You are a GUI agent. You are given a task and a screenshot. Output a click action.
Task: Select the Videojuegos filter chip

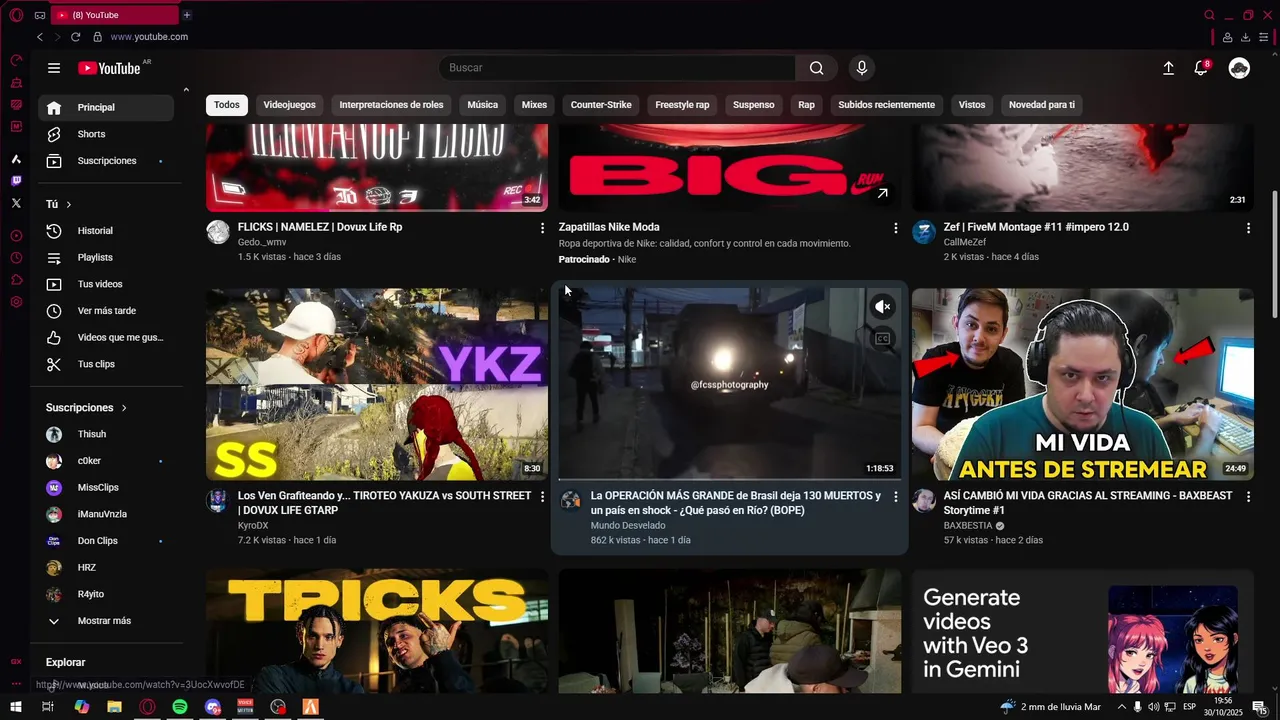click(x=289, y=105)
